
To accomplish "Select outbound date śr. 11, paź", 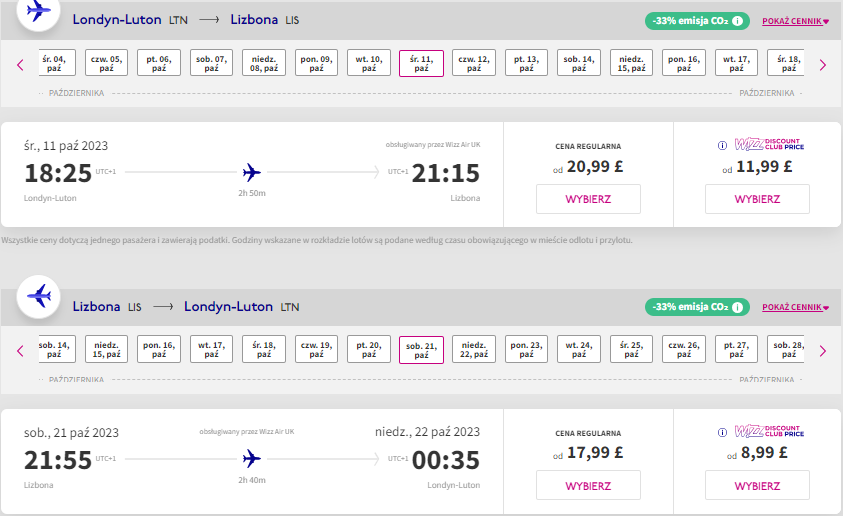I will click(x=422, y=63).
